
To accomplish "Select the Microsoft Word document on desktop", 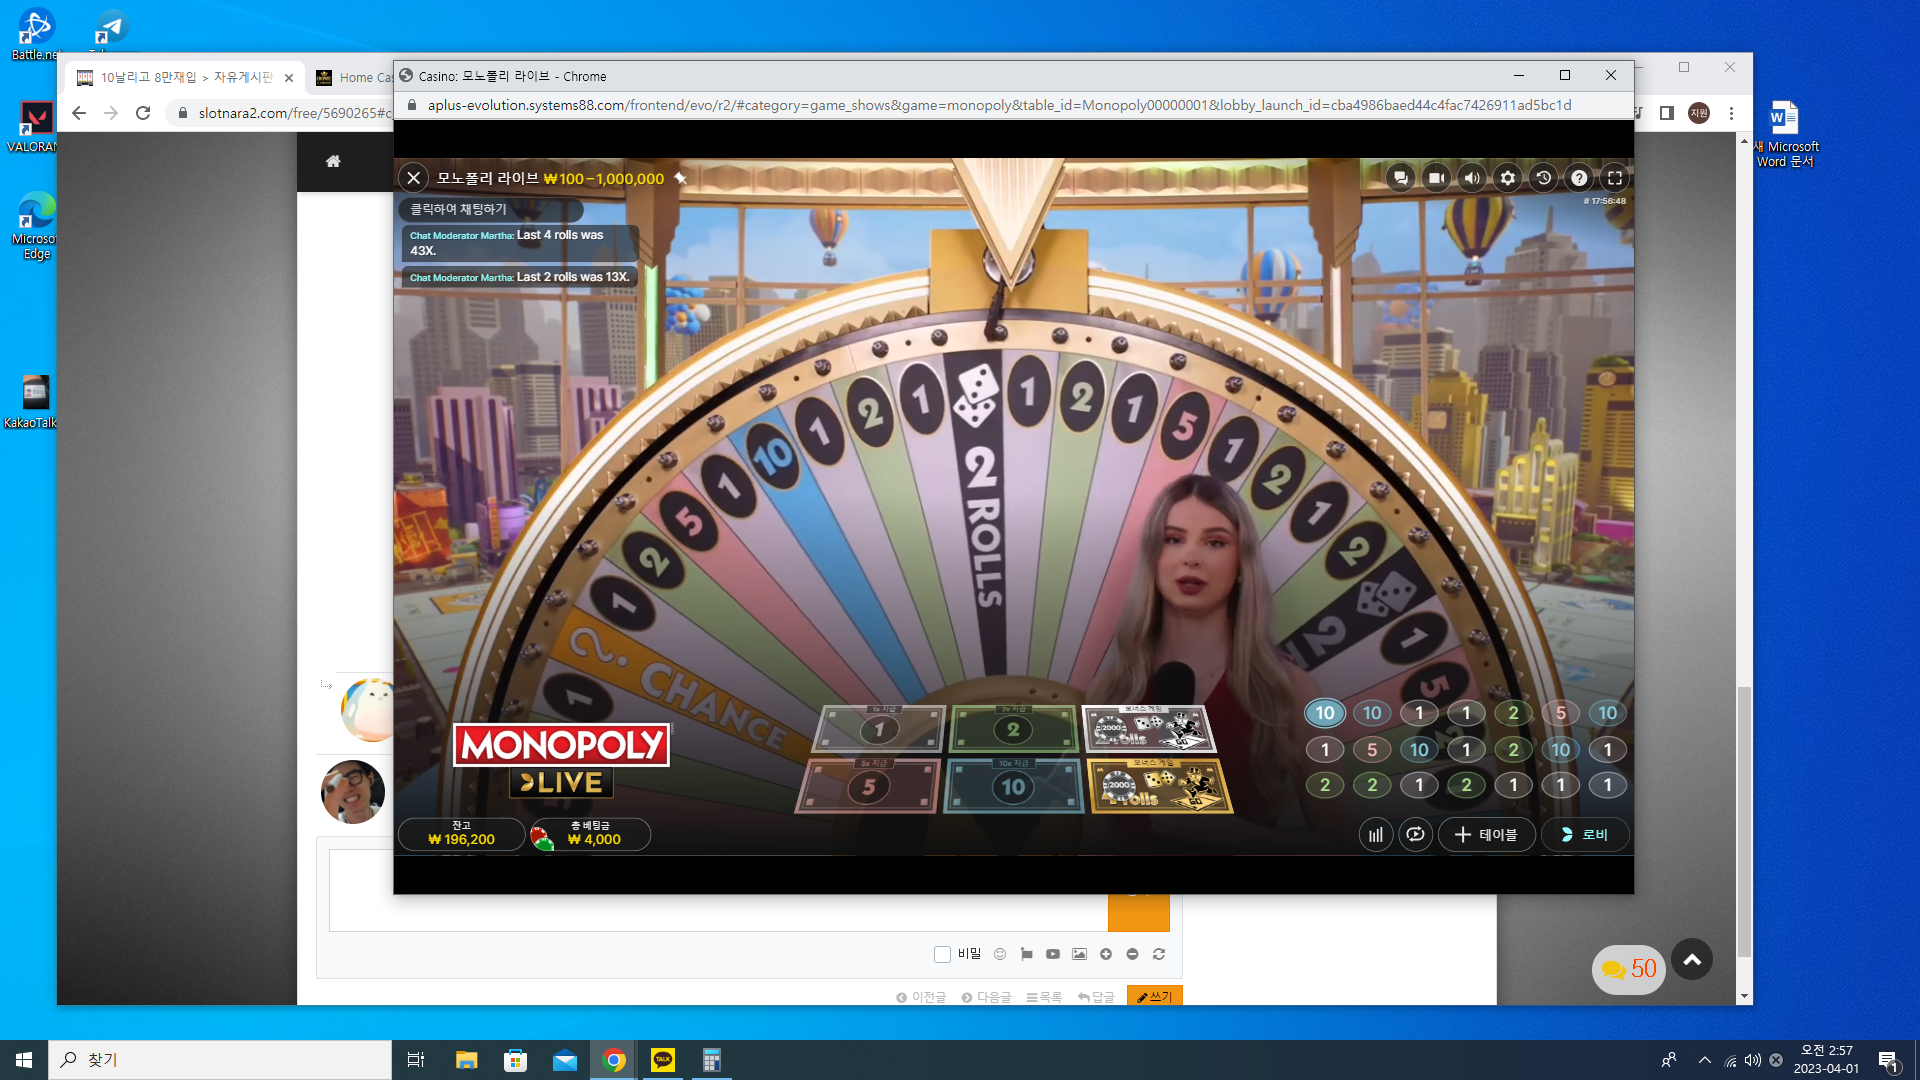I will [x=1785, y=133].
